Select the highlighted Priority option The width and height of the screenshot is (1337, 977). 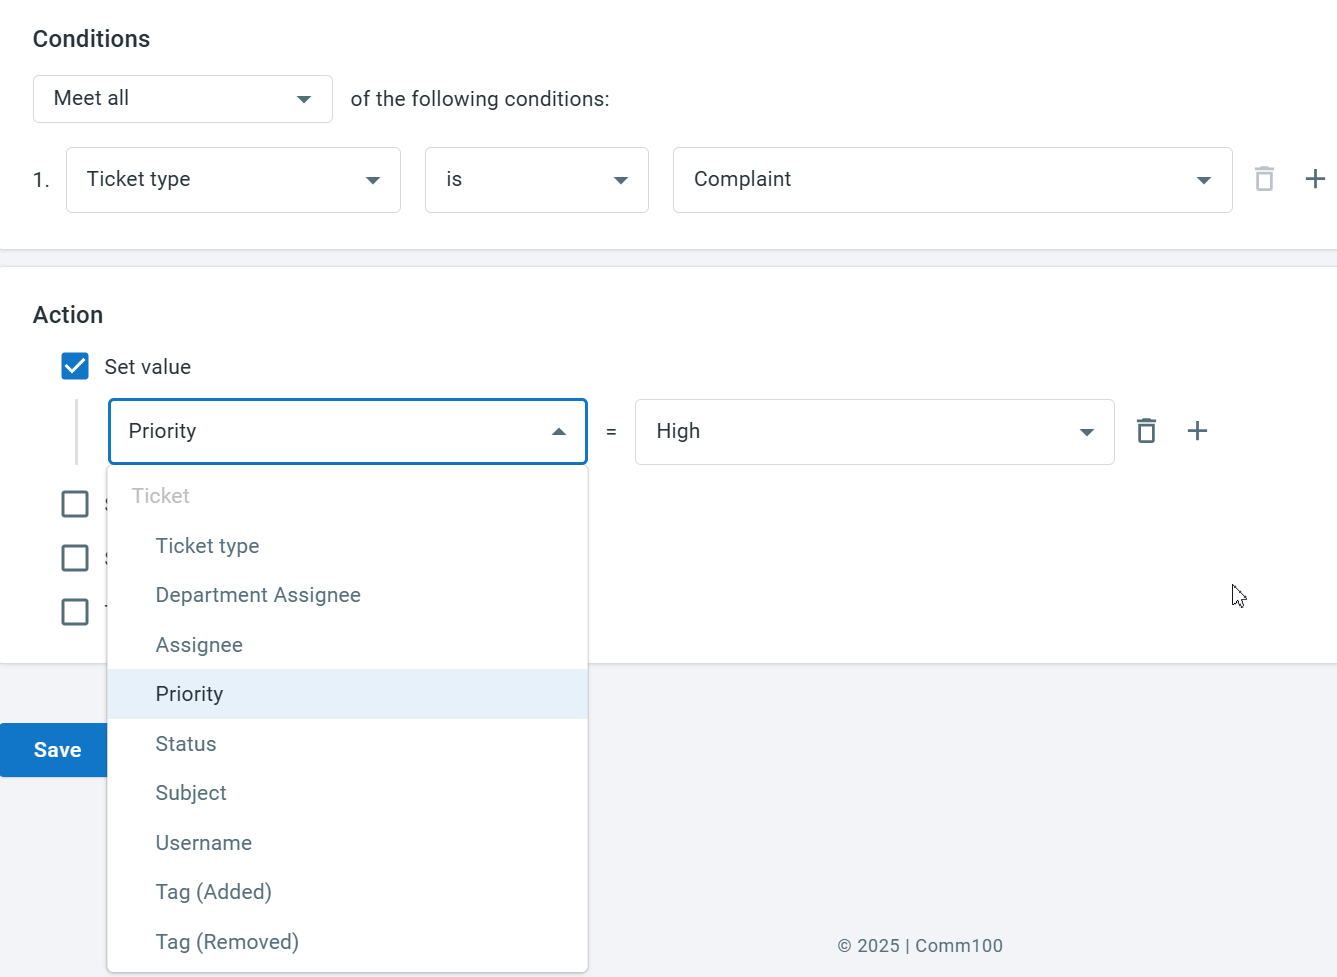(x=348, y=694)
